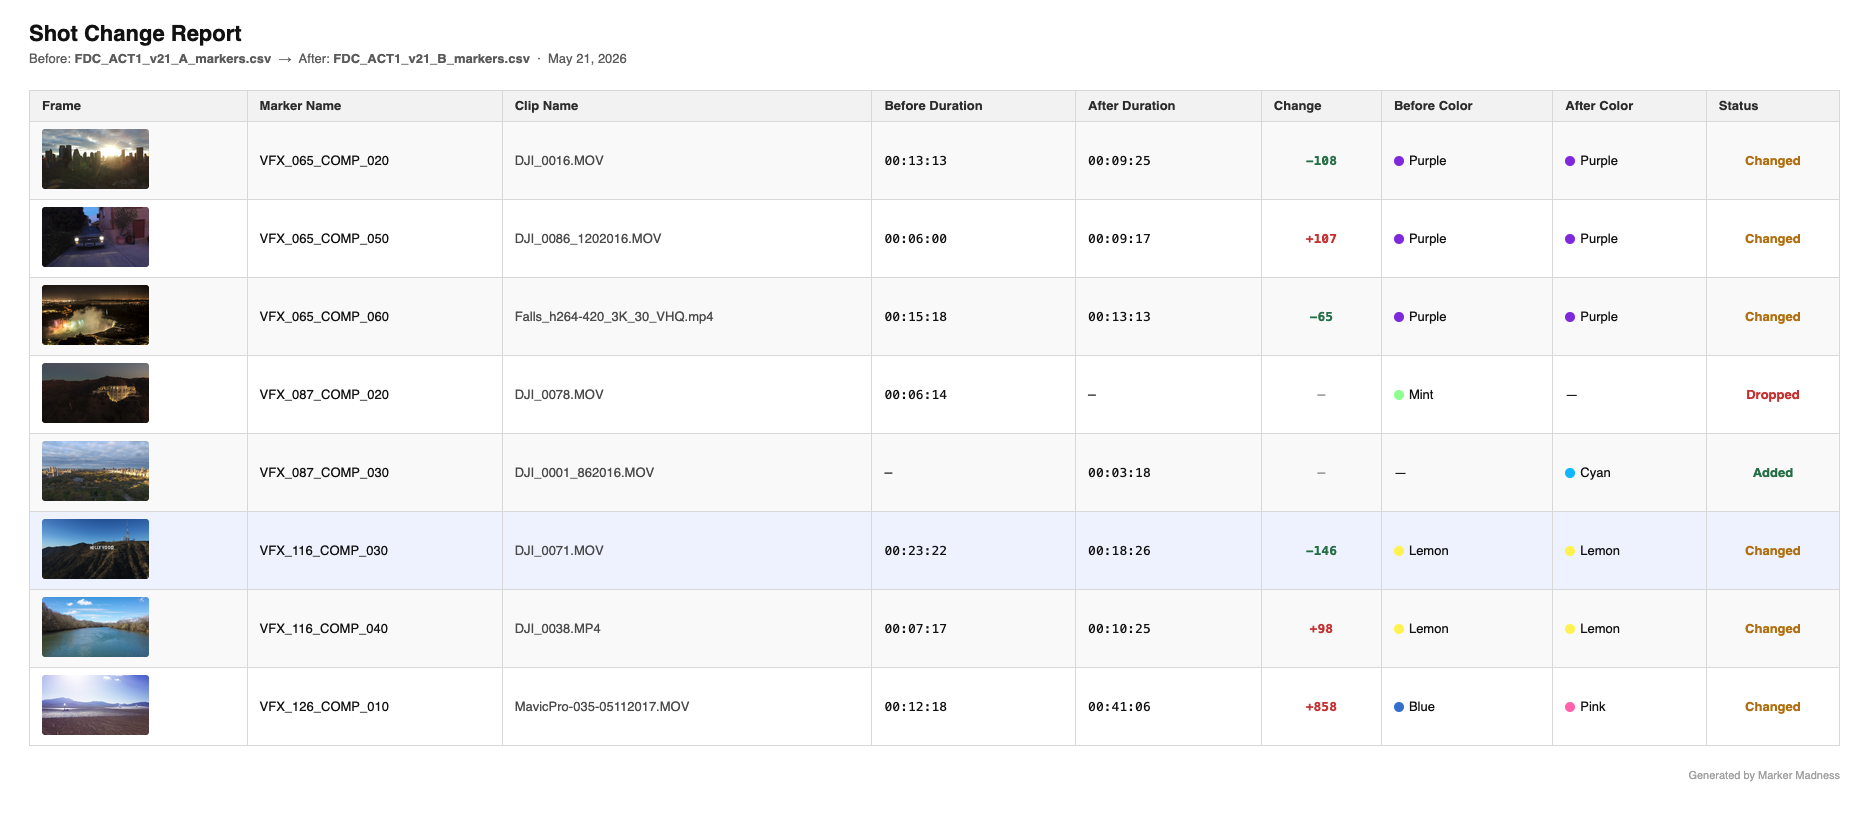Open the VFX_065_COMP_050 car alley thumbnail
1874x820 pixels.
[95, 237]
